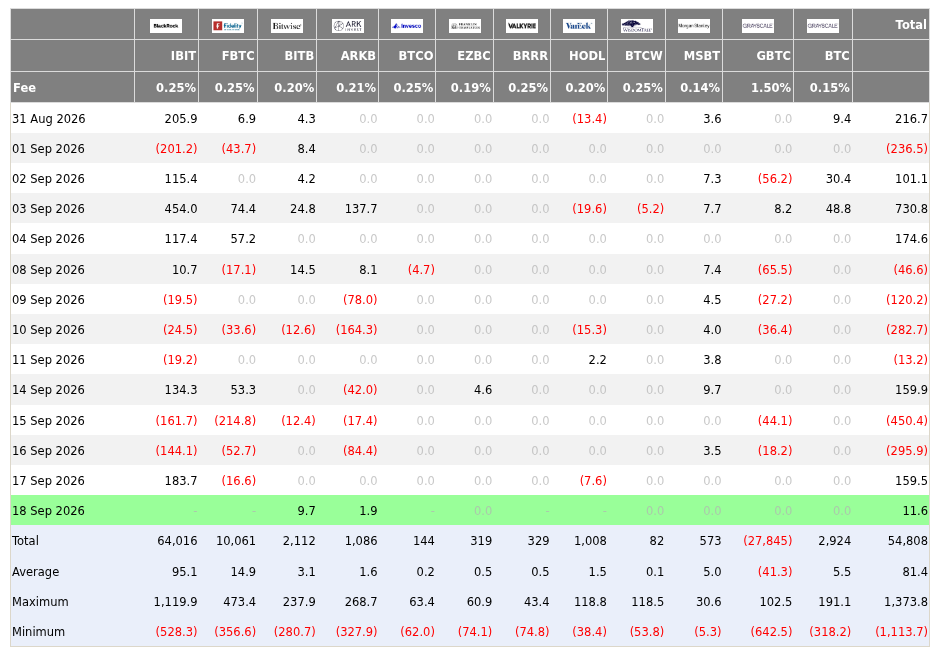
Task: Click the Invesco logo above BTCO
Action: [x=406, y=26]
